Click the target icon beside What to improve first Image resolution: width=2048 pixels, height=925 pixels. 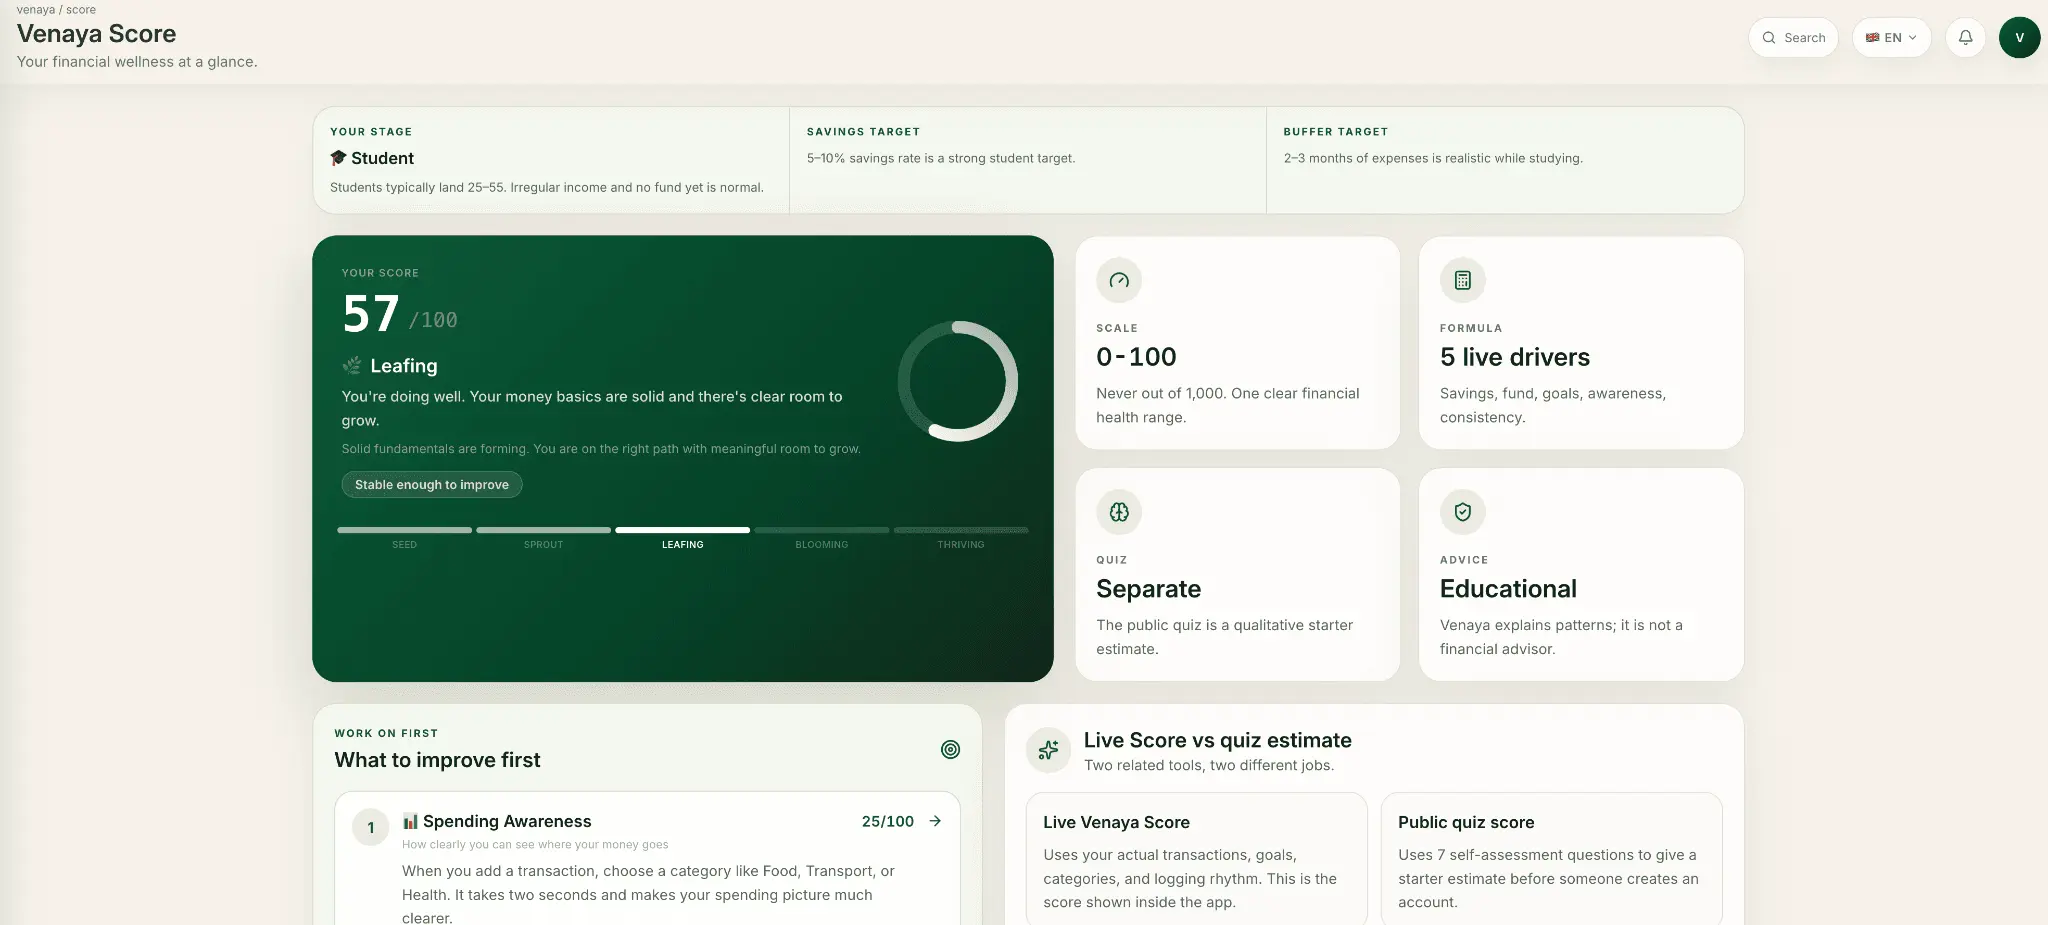pos(950,749)
